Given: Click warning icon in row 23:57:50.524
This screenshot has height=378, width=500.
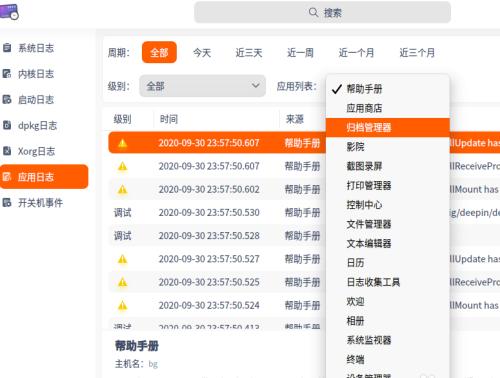Looking at the screenshot, I should click(123, 305).
